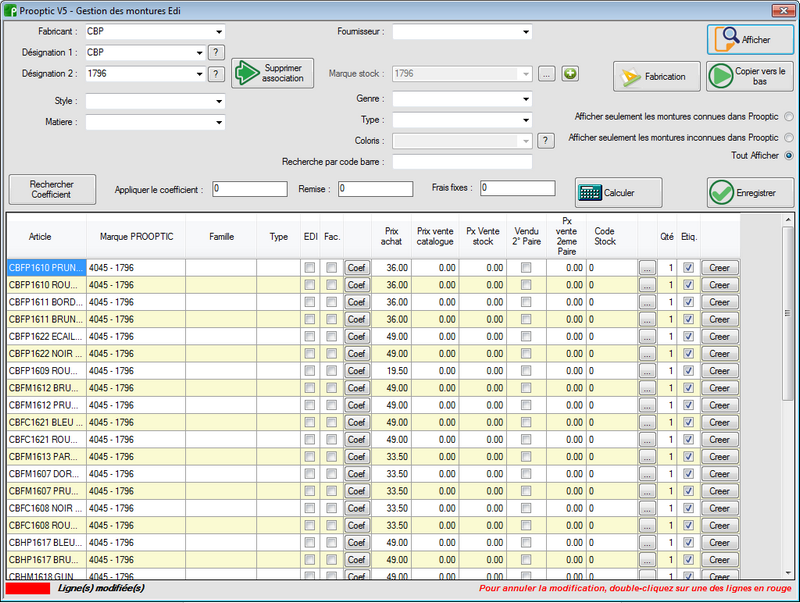The image size is (800, 603).
Task: Click the scrollbar up arrow
Action: (788, 220)
